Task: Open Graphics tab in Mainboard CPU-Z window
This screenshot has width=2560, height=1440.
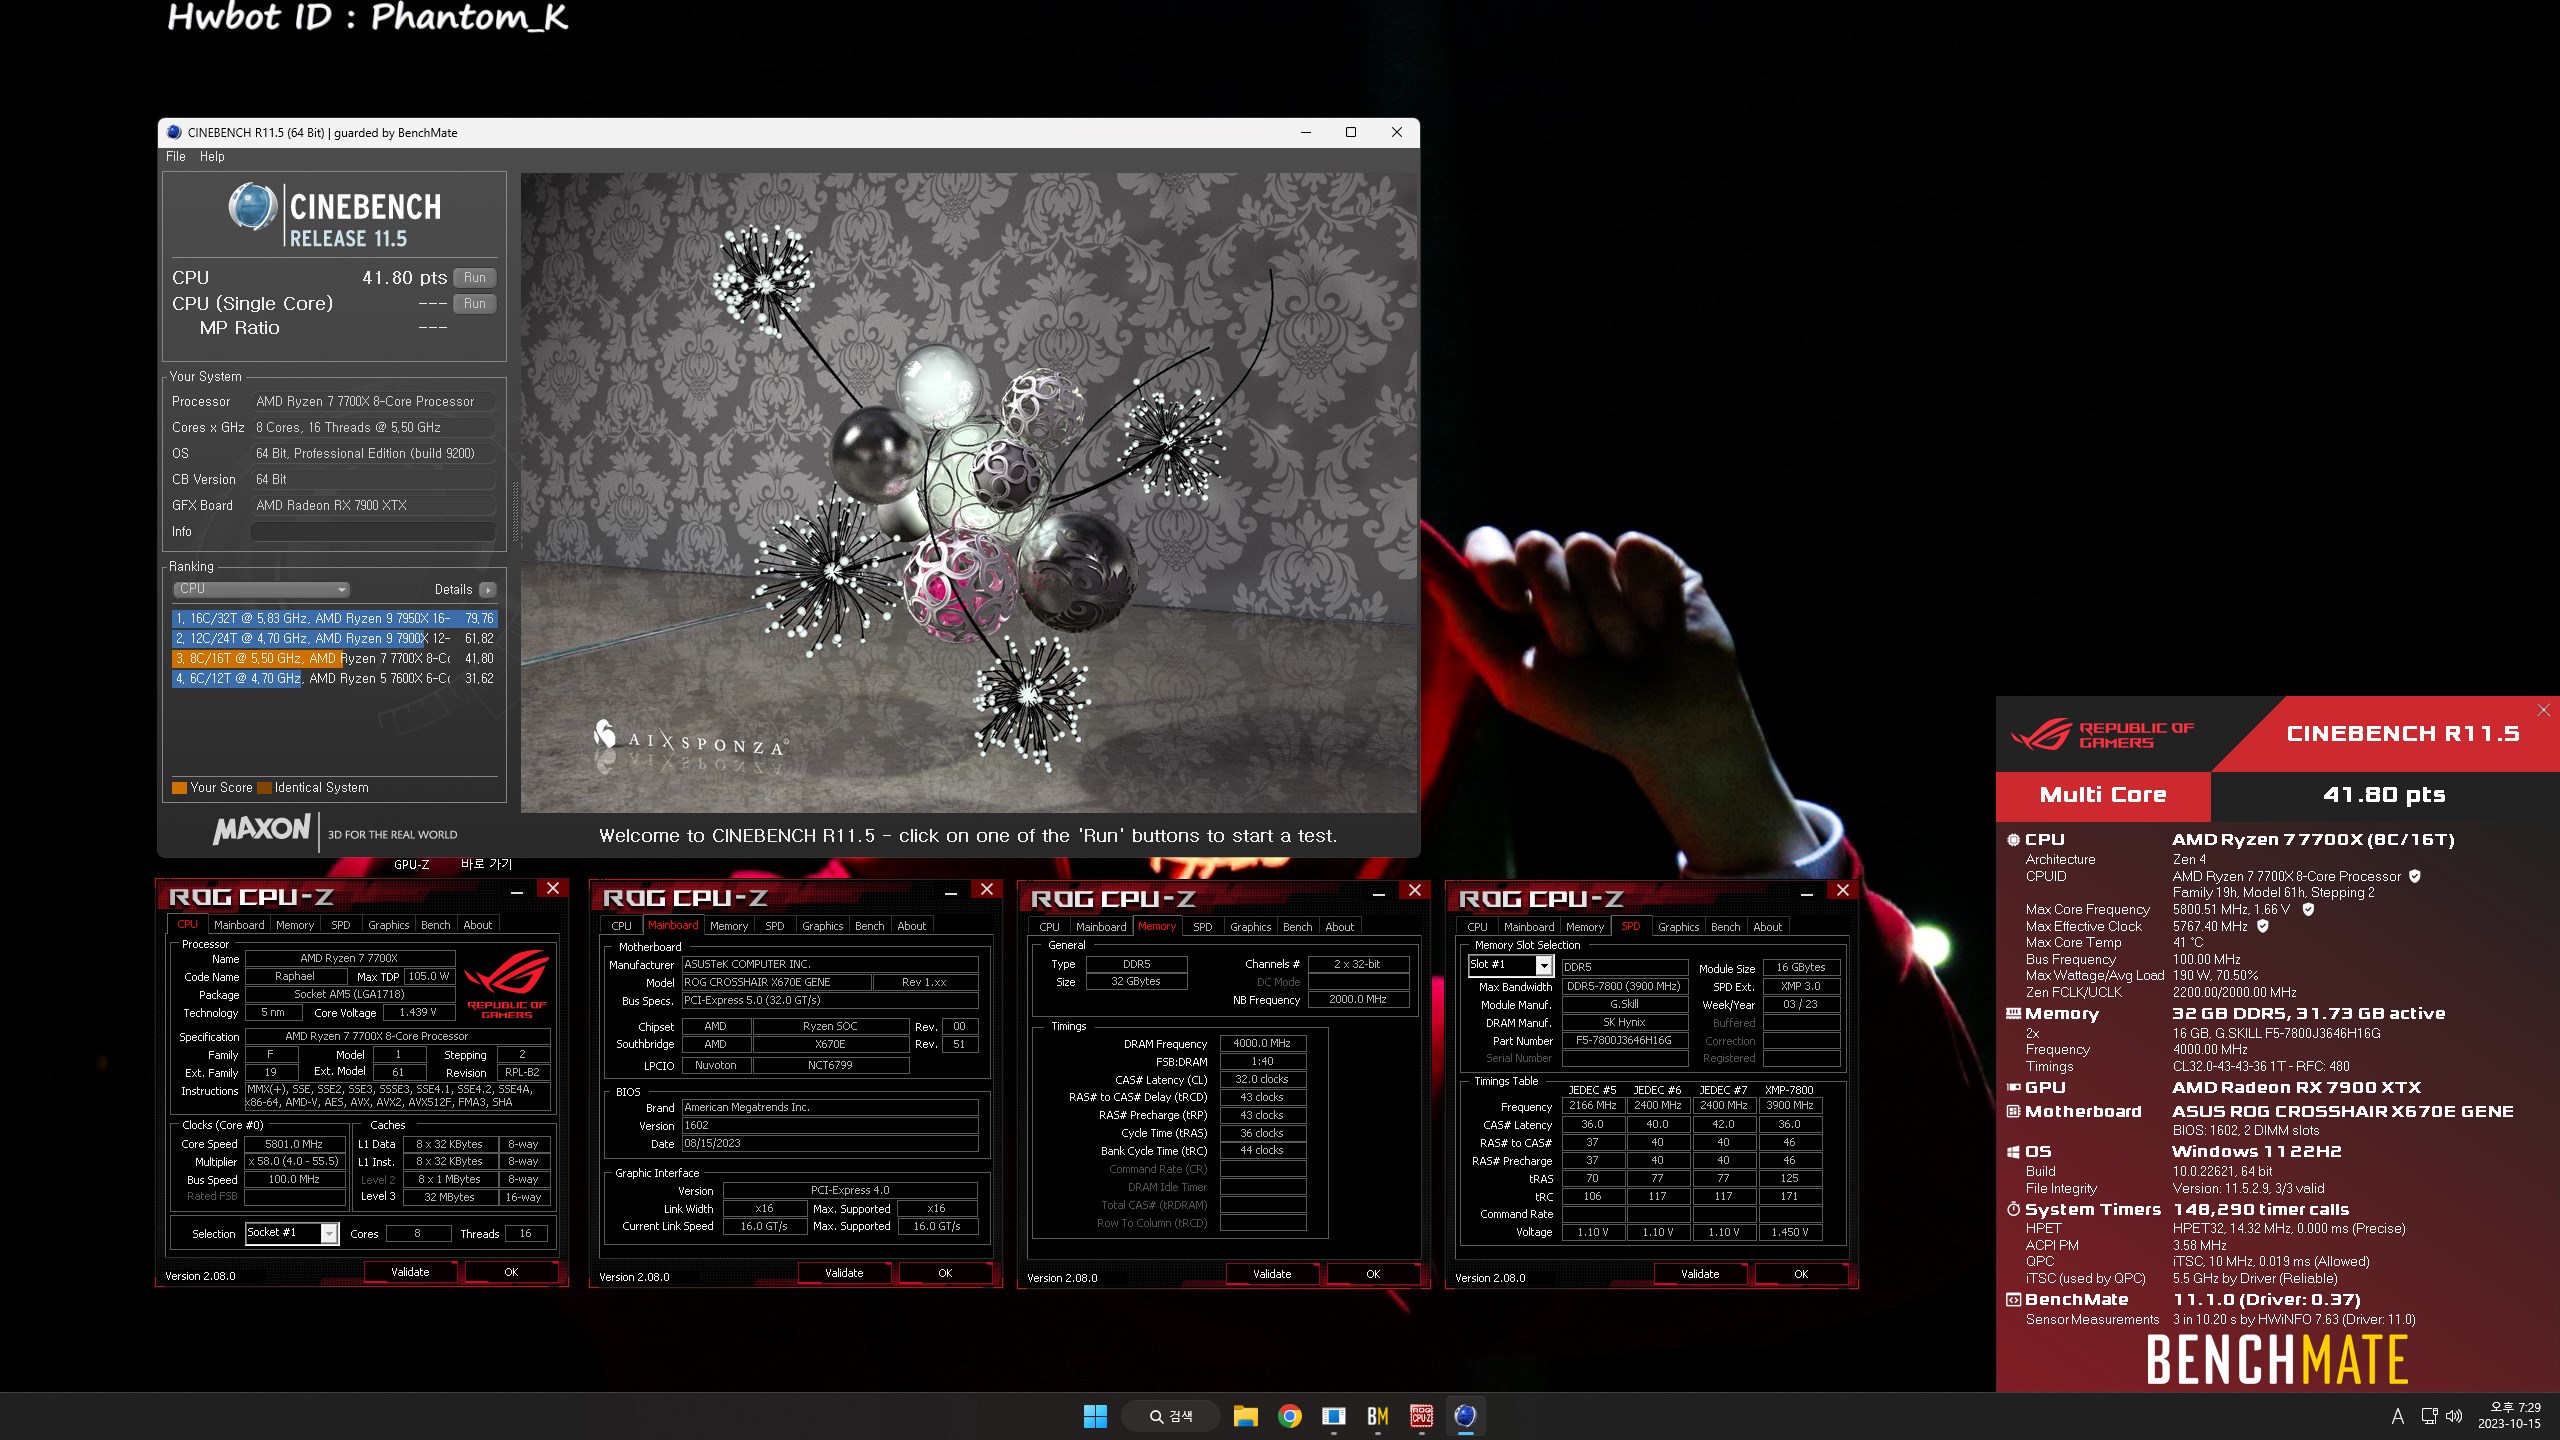Action: click(x=822, y=926)
